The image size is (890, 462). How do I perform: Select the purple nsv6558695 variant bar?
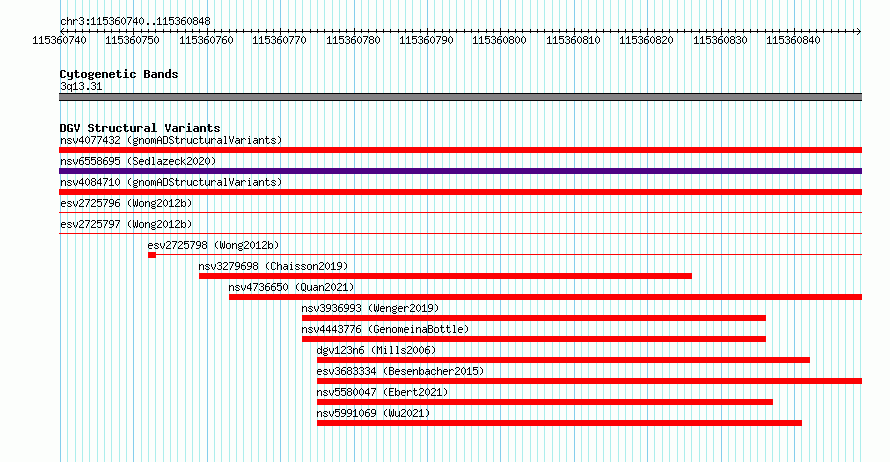point(460,171)
